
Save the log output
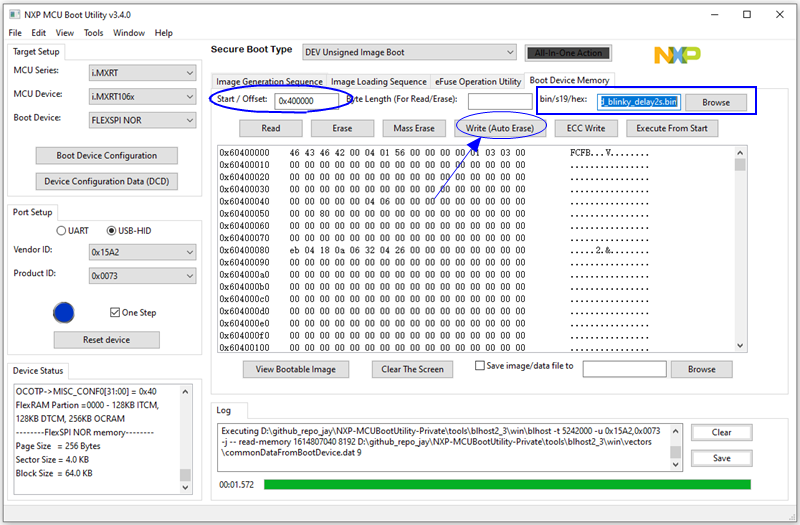tap(721, 458)
